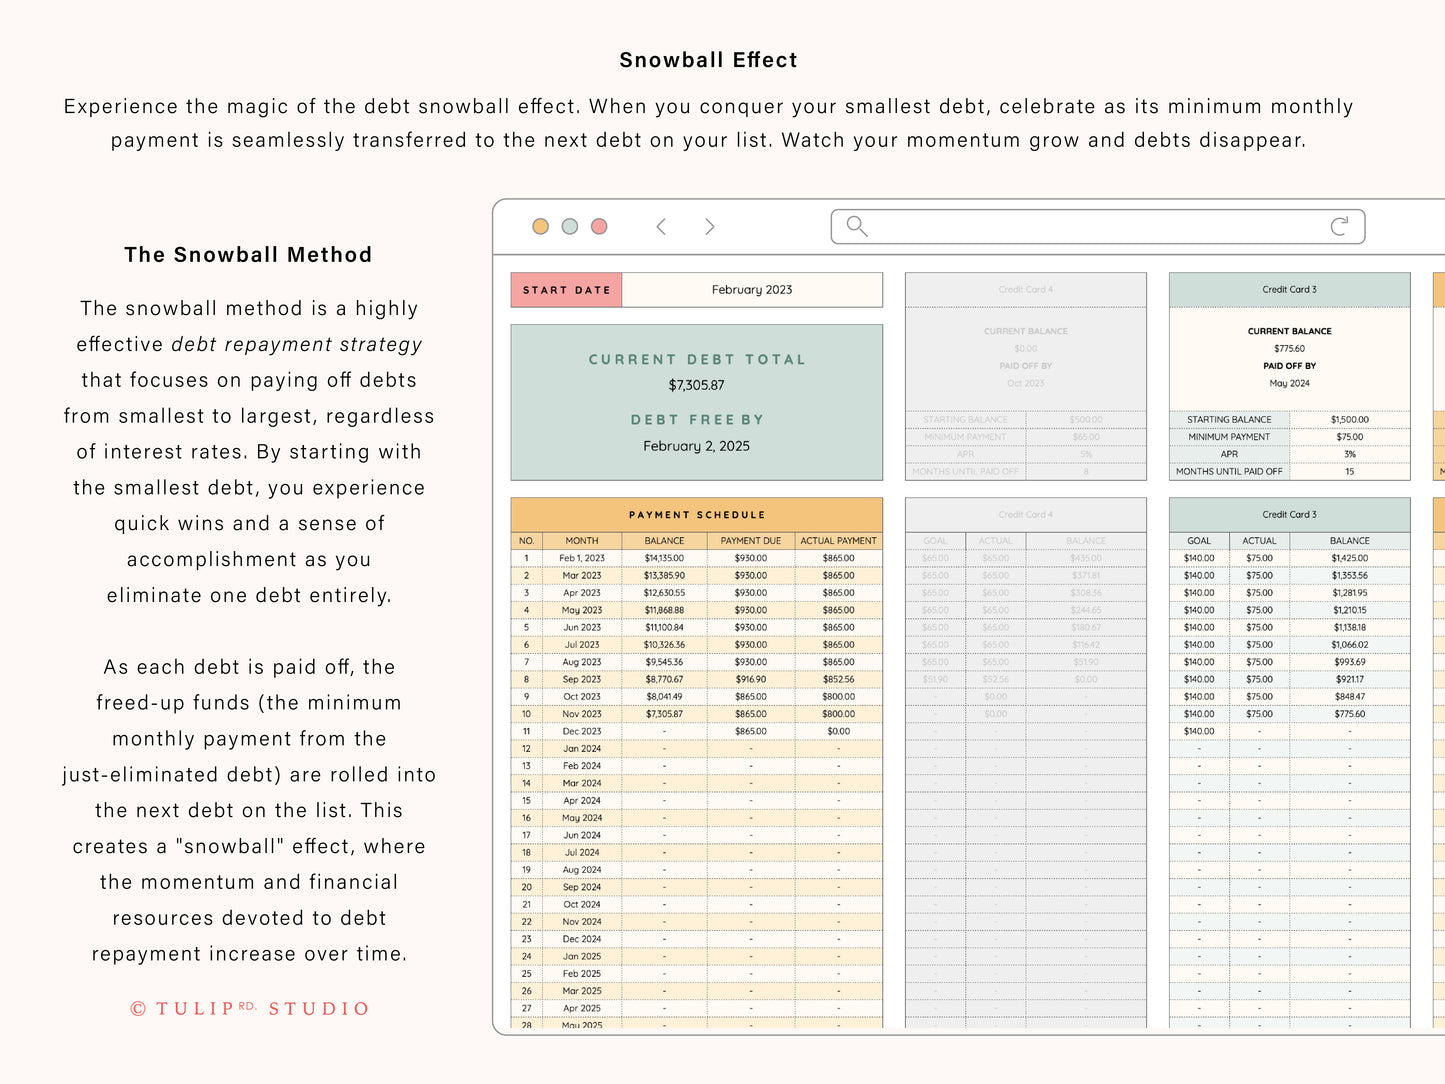Screen dimensions: 1445x1084
Task: Click the reload icon in search bar
Action: 1339,227
